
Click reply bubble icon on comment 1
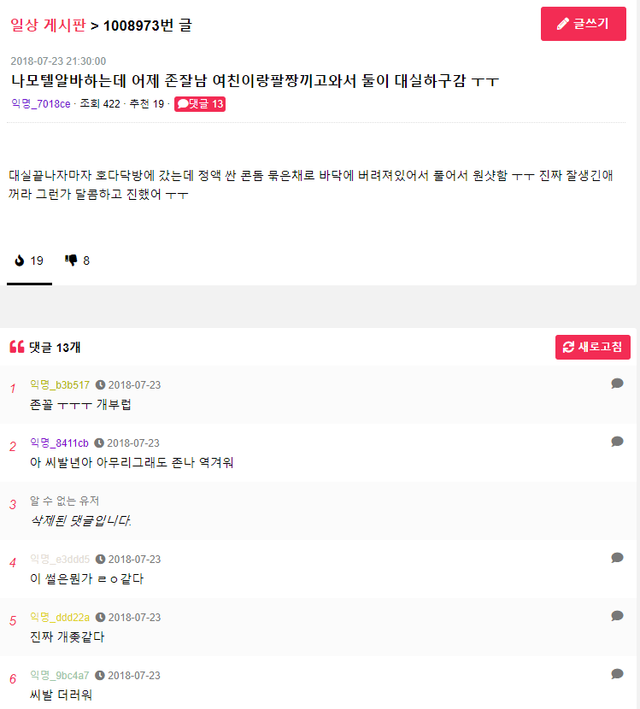(x=617, y=383)
